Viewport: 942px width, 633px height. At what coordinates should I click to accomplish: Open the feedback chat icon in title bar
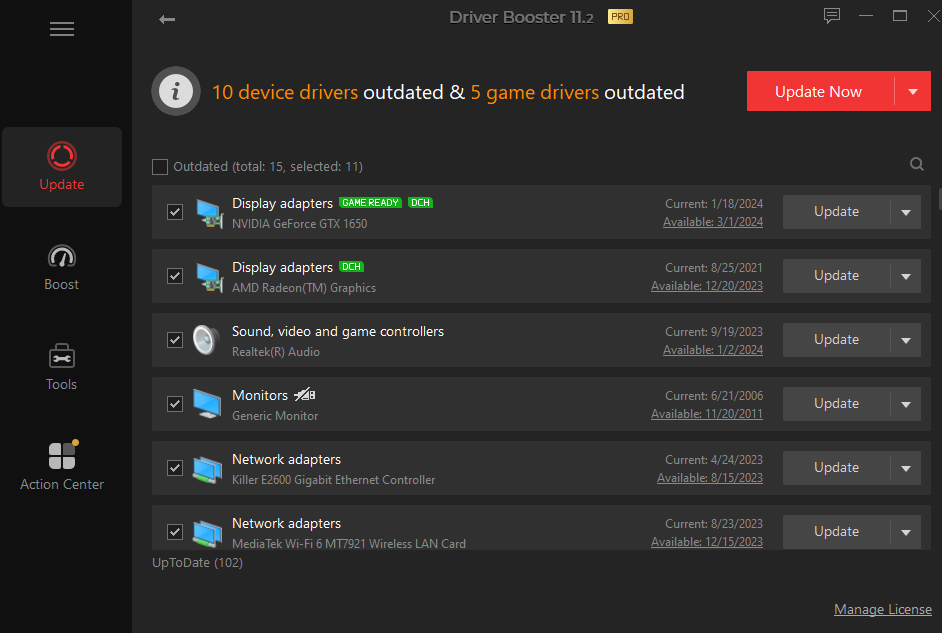click(x=832, y=16)
